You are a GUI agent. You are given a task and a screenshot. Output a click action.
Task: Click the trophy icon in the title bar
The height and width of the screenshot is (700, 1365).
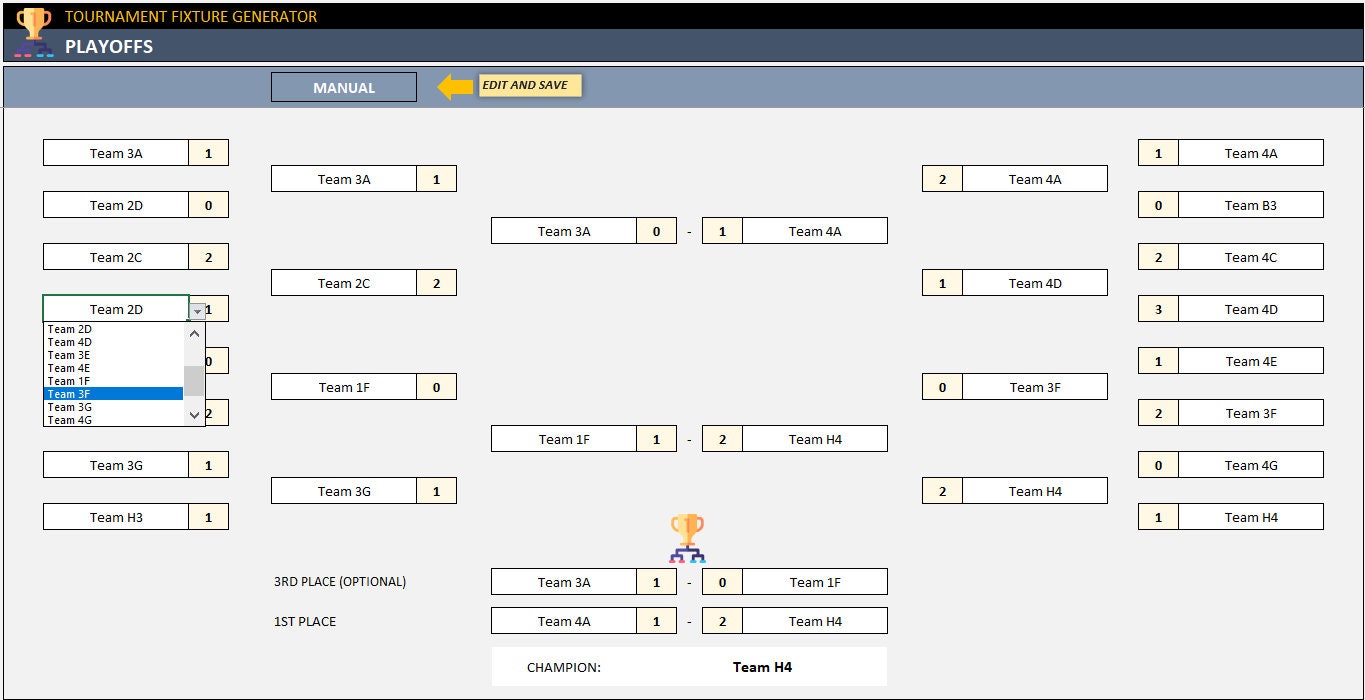[36, 16]
